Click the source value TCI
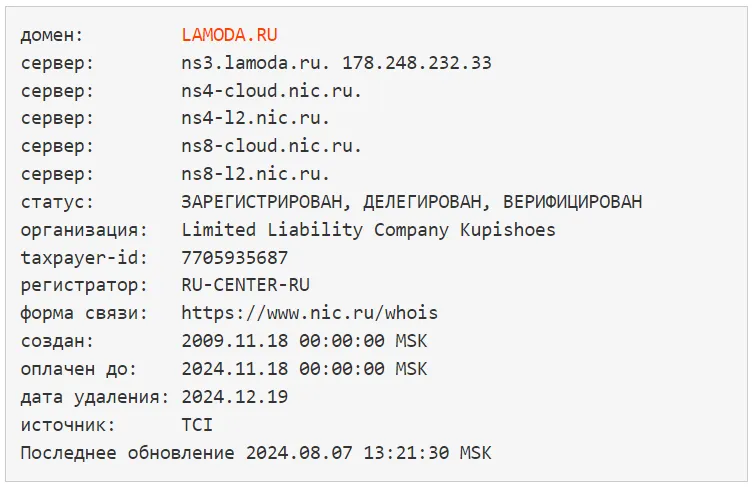 [197, 425]
